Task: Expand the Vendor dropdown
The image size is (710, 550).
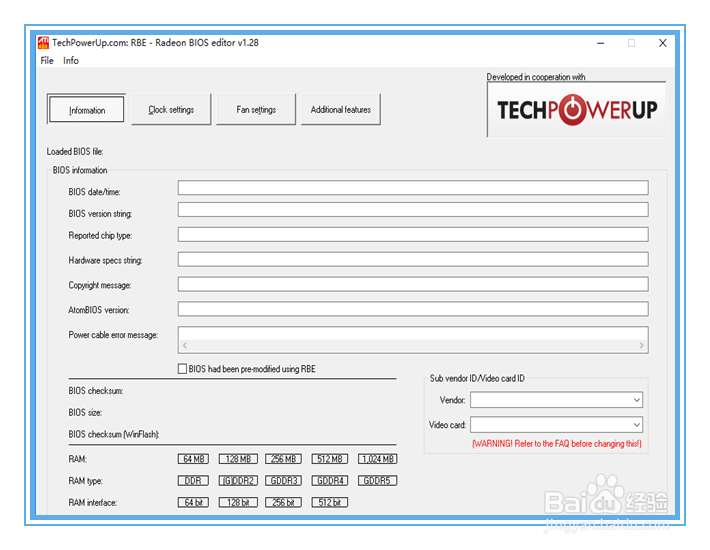Action: click(636, 400)
